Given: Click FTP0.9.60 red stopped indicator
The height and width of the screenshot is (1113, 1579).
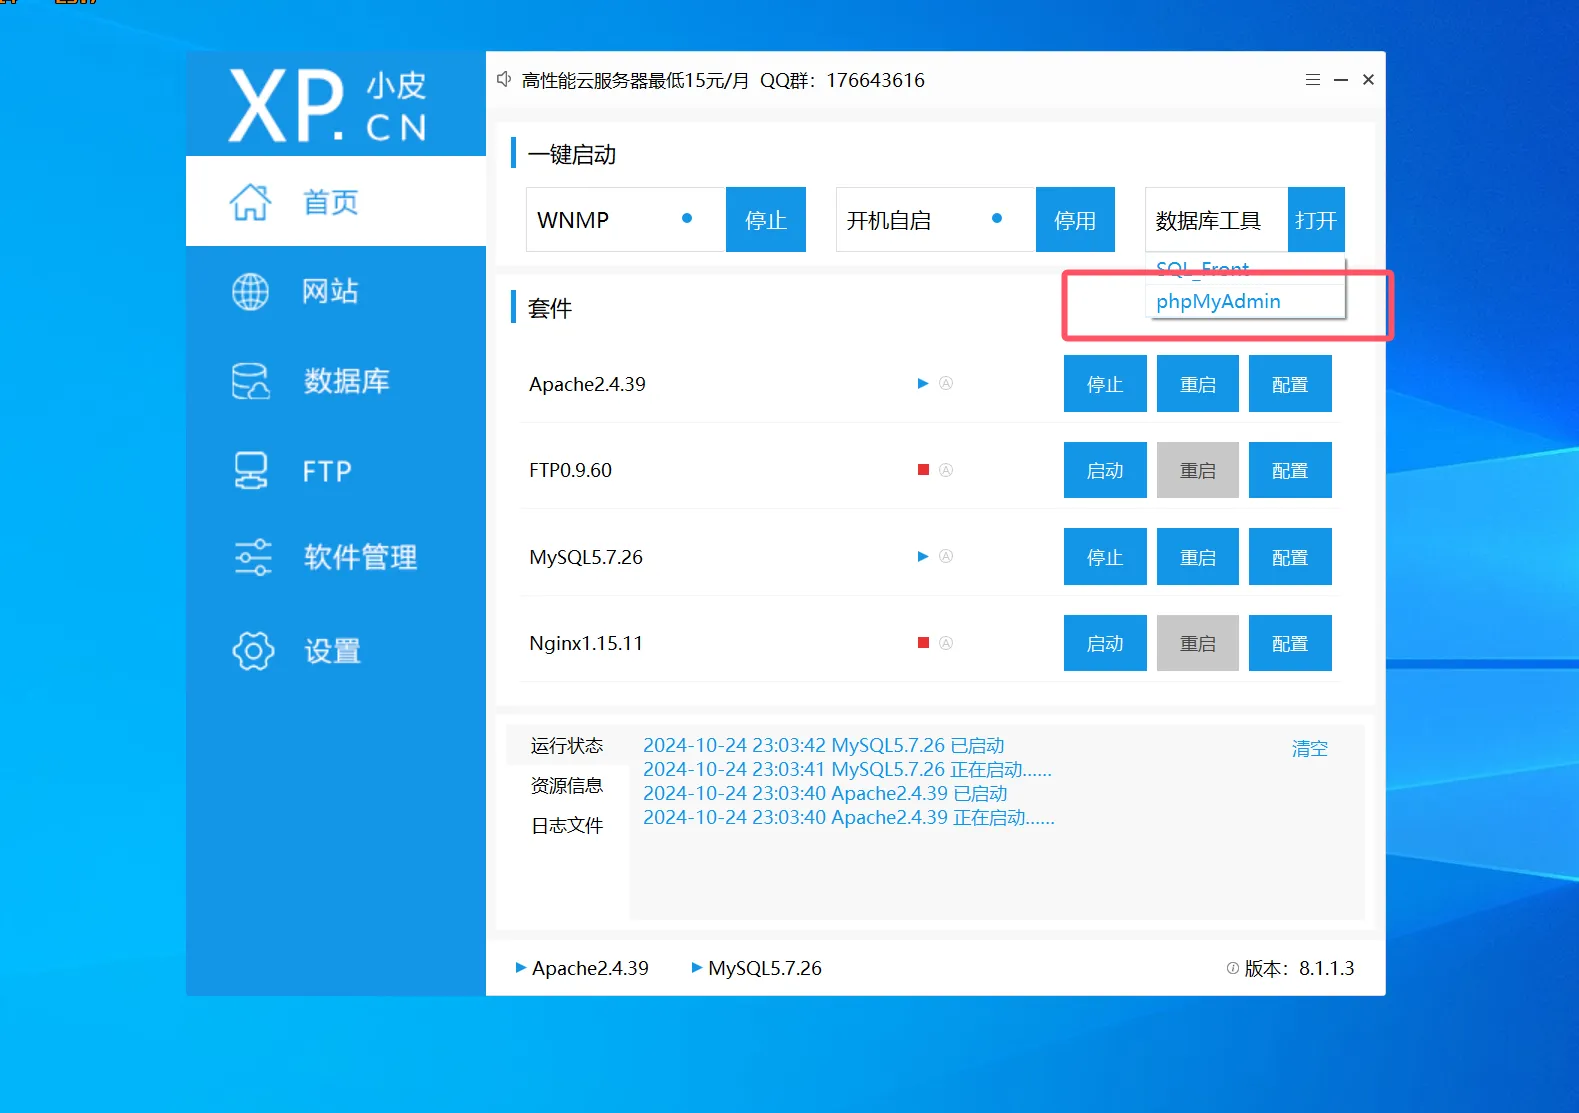Looking at the screenshot, I should [x=924, y=470].
